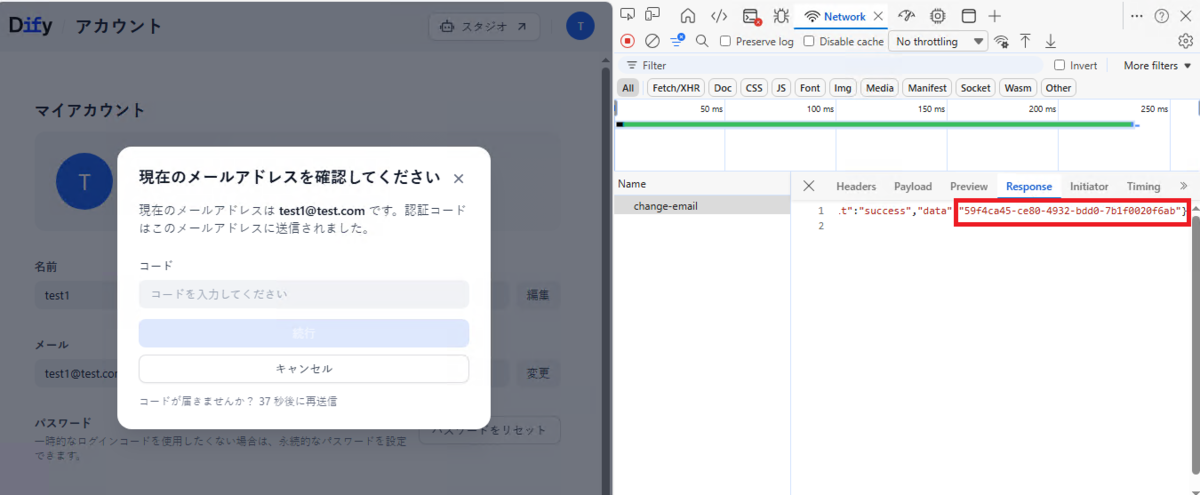Stop recording network log
The width and height of the screenshot is (1200, 495).
[x=627, y=41]
